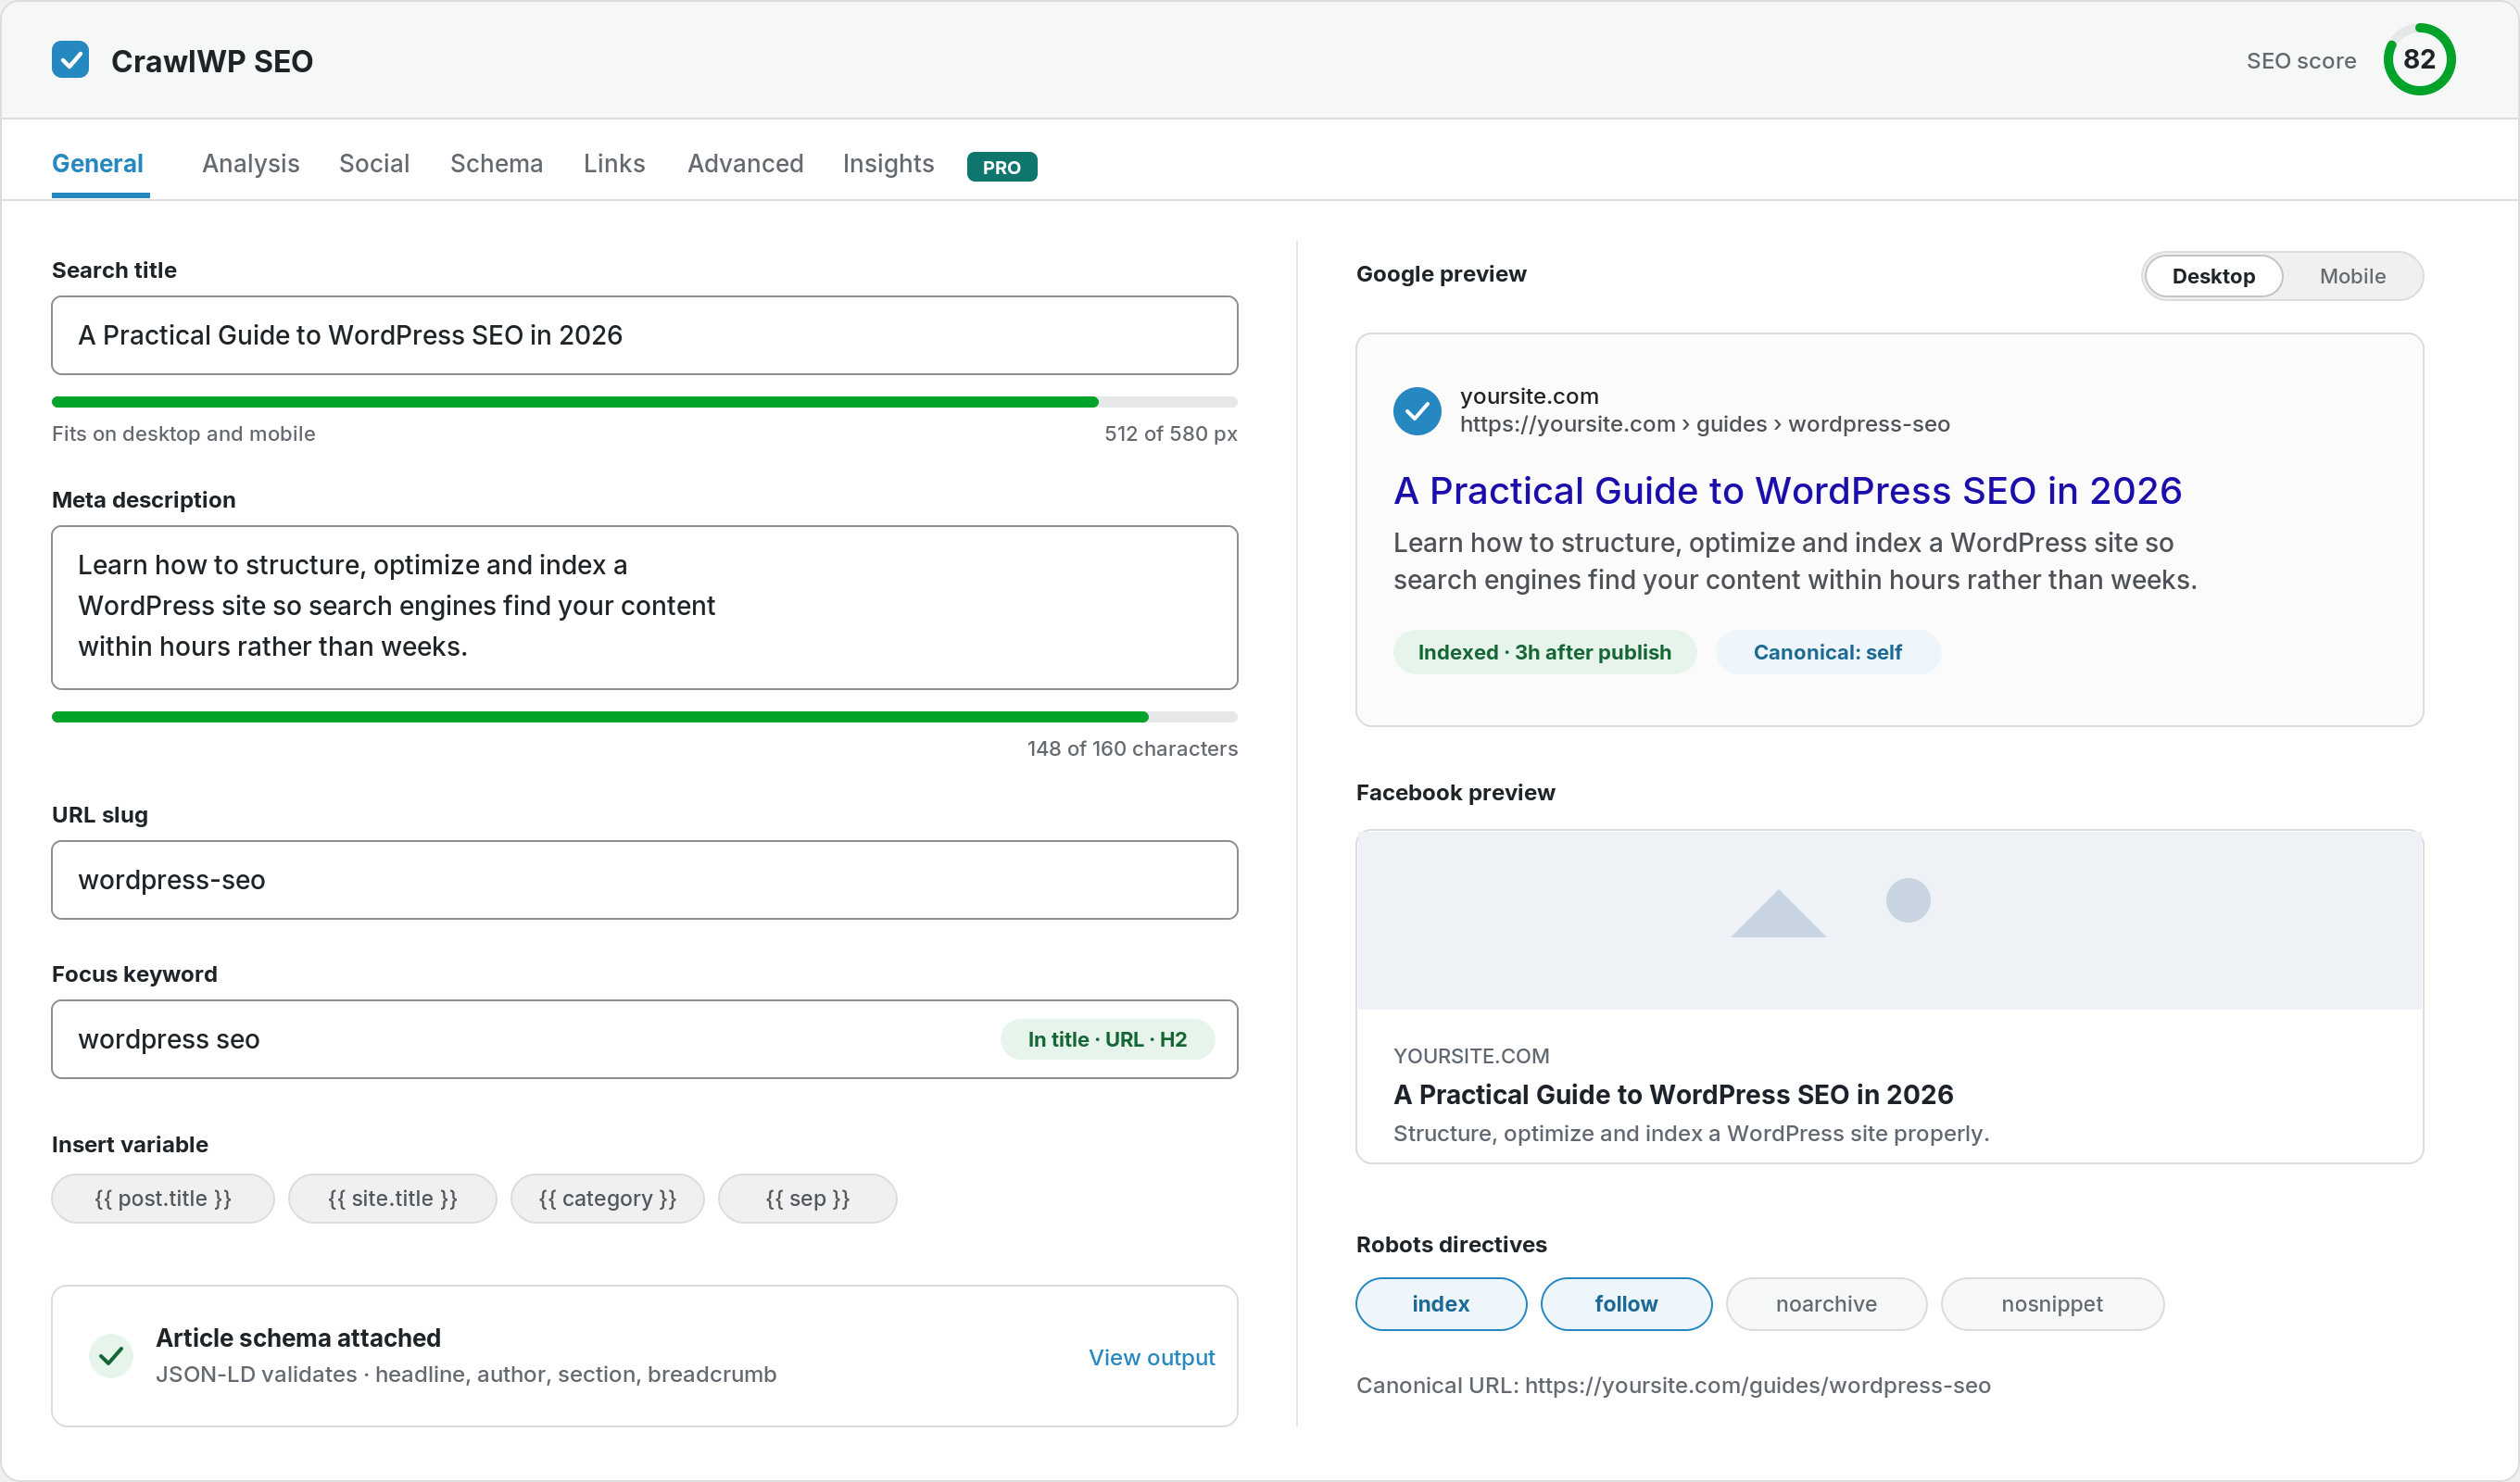Select Desktop Google preview mode
The width and height of the screenshot is (2520, 1482).
click(2212, 276)
